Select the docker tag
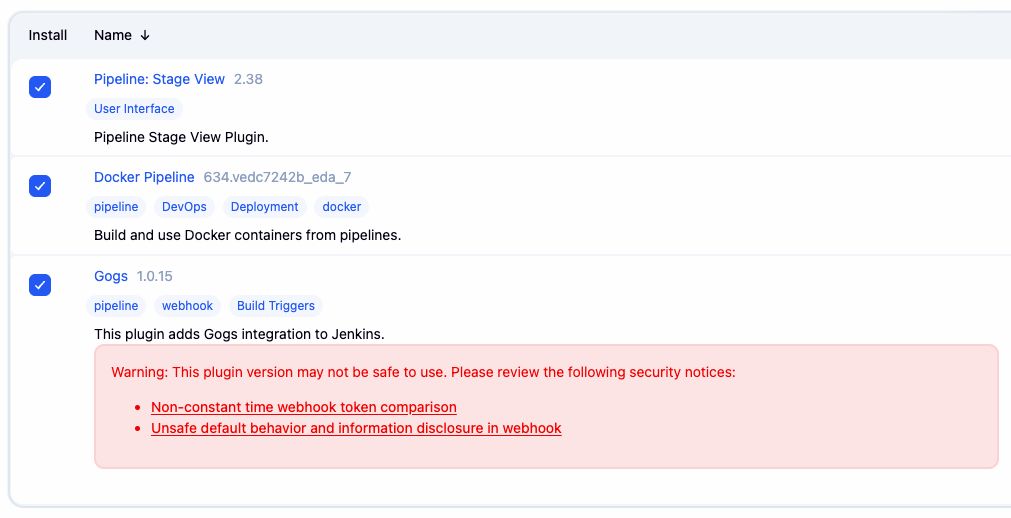Viewport: 1011px width, 518px height. pyautogui.click(x=342, y=207)
